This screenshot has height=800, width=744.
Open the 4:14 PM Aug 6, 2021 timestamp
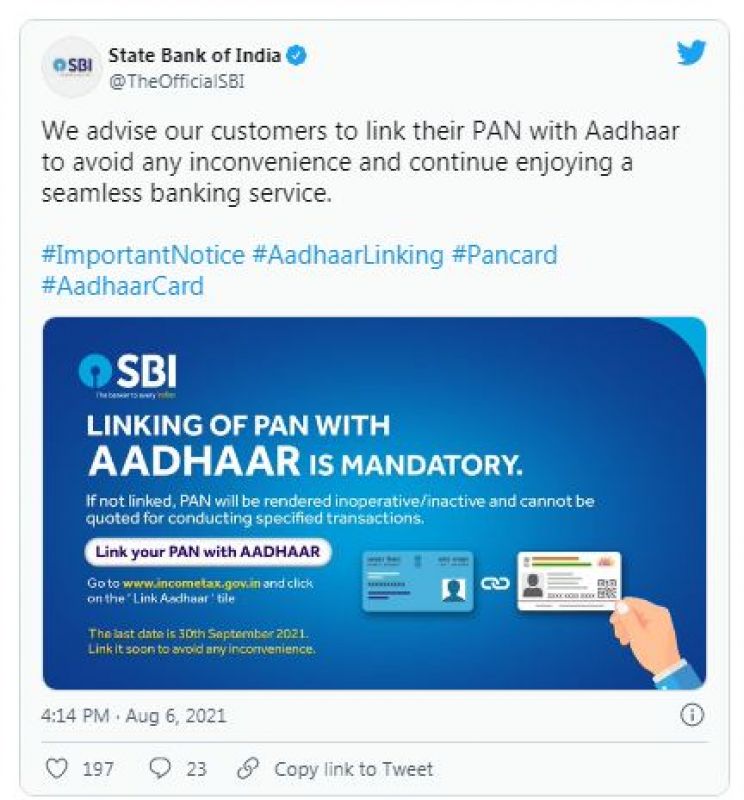(x=133, y=715)
